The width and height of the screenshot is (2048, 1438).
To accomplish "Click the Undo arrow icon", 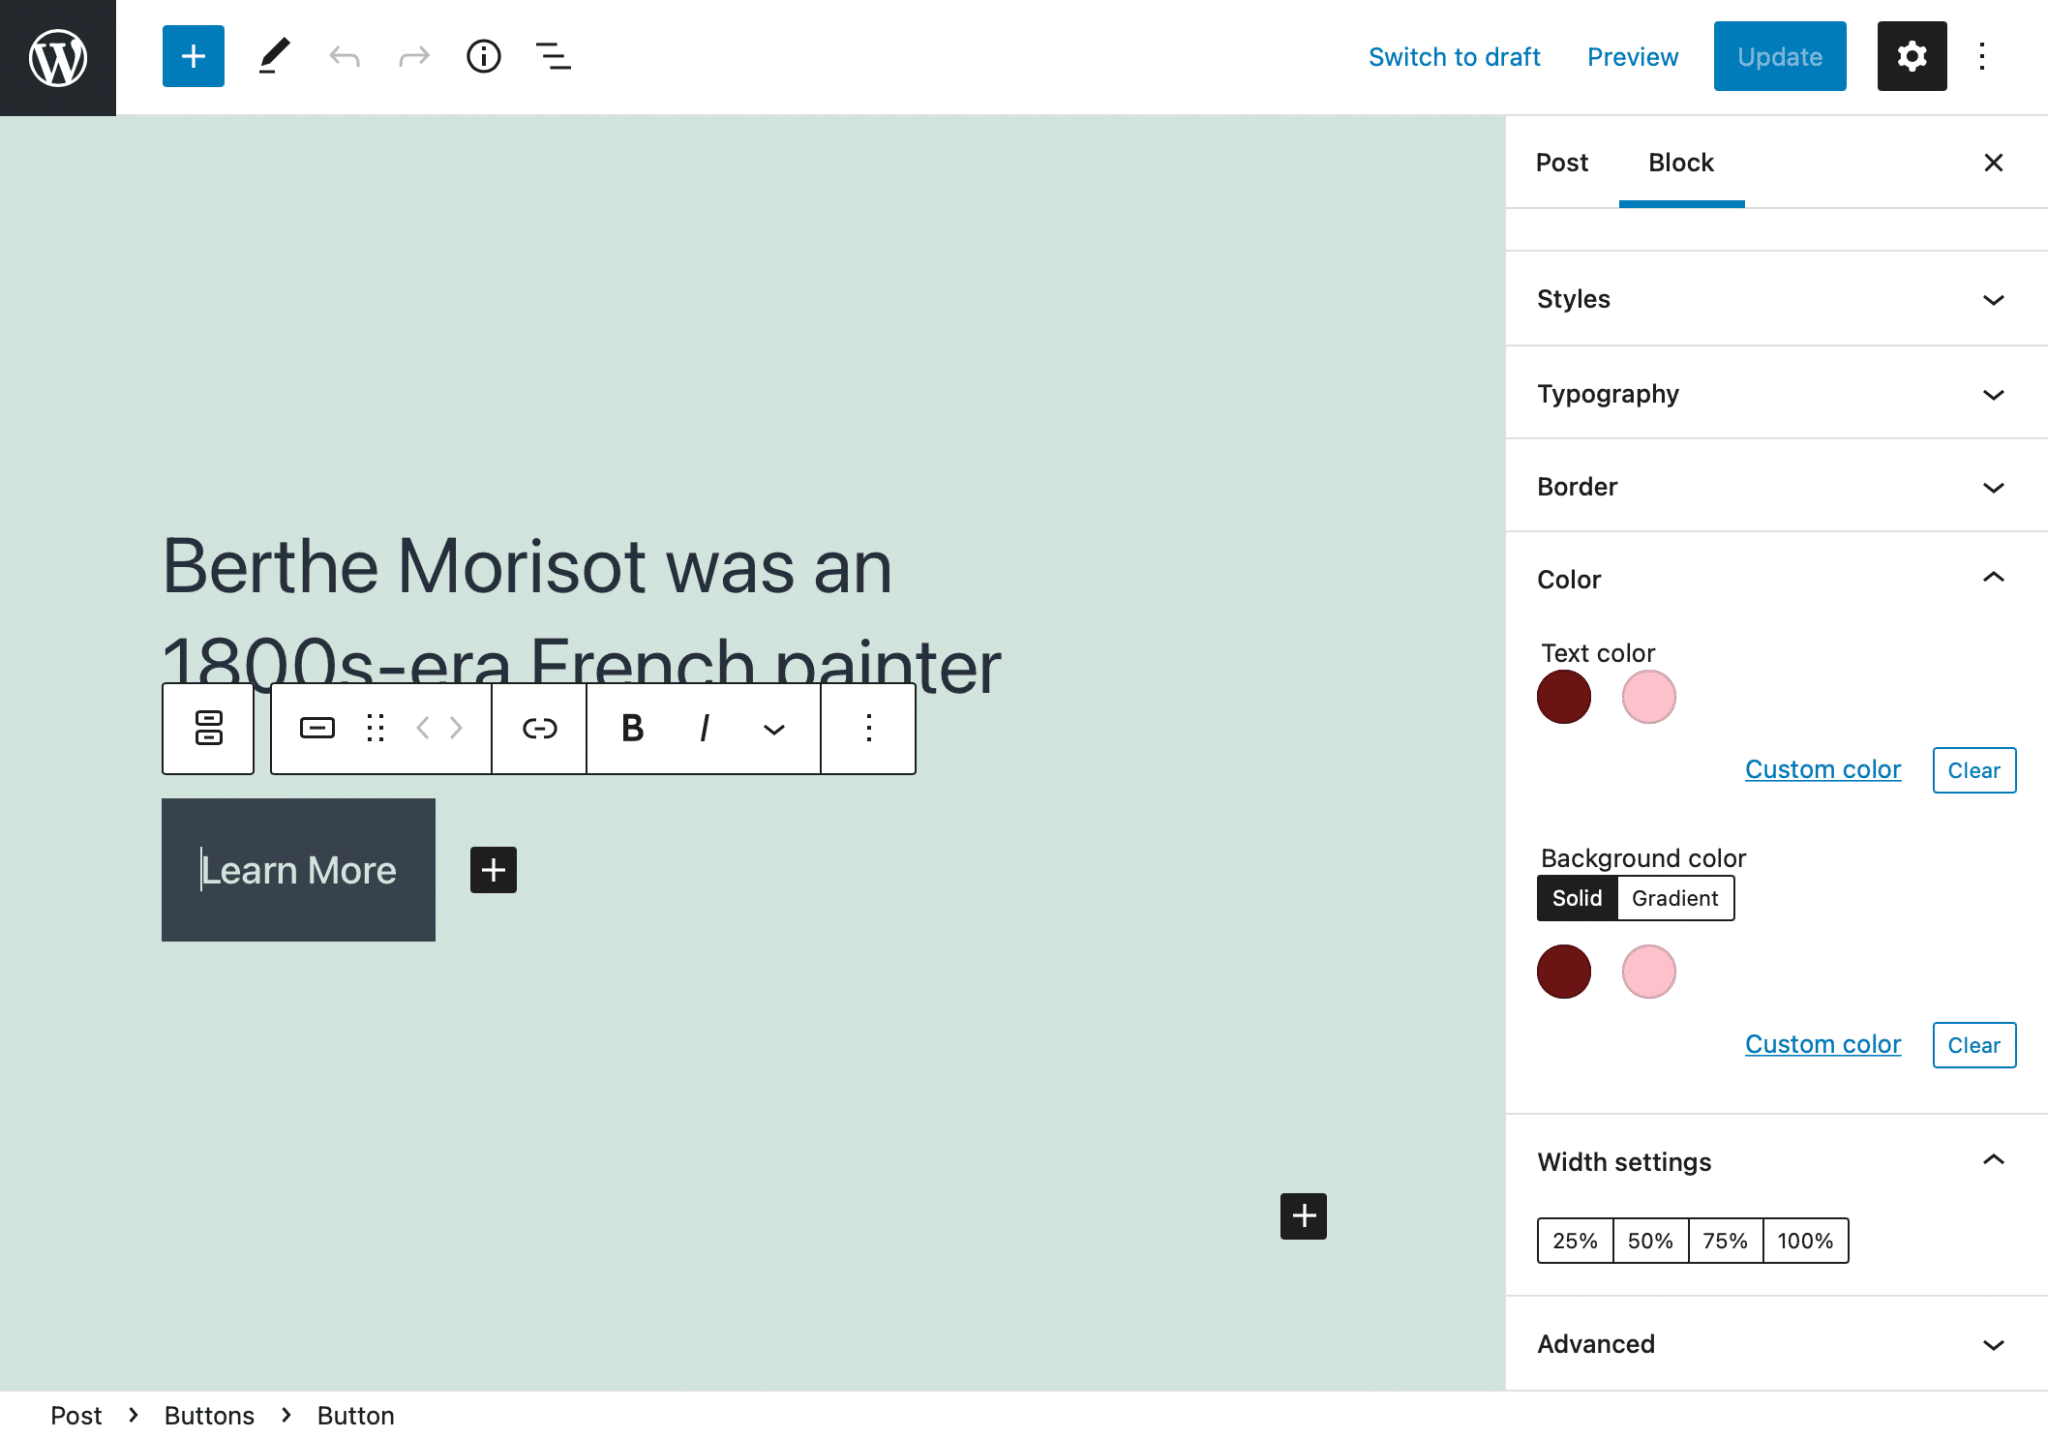I will tap(342, 56).
